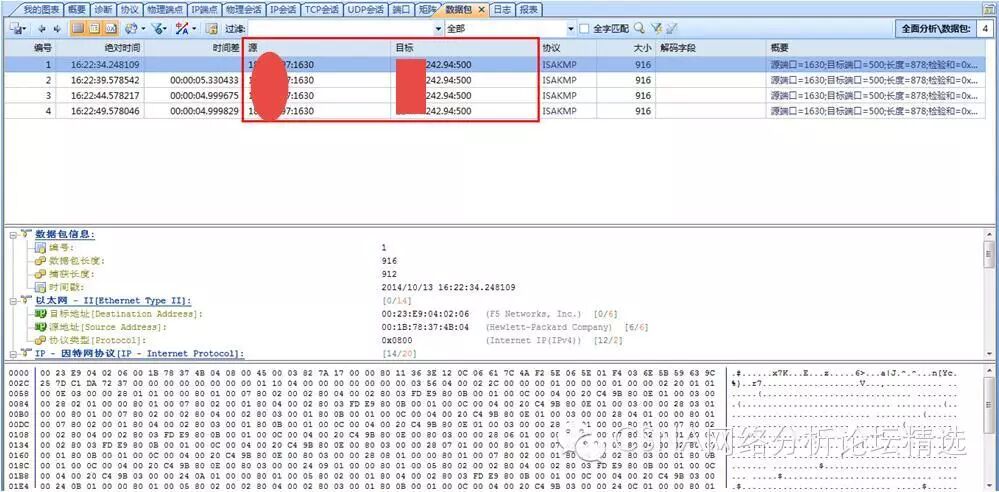Open the 协议 tab
Viewport: 999px width, 492px height.
point(129,10)
